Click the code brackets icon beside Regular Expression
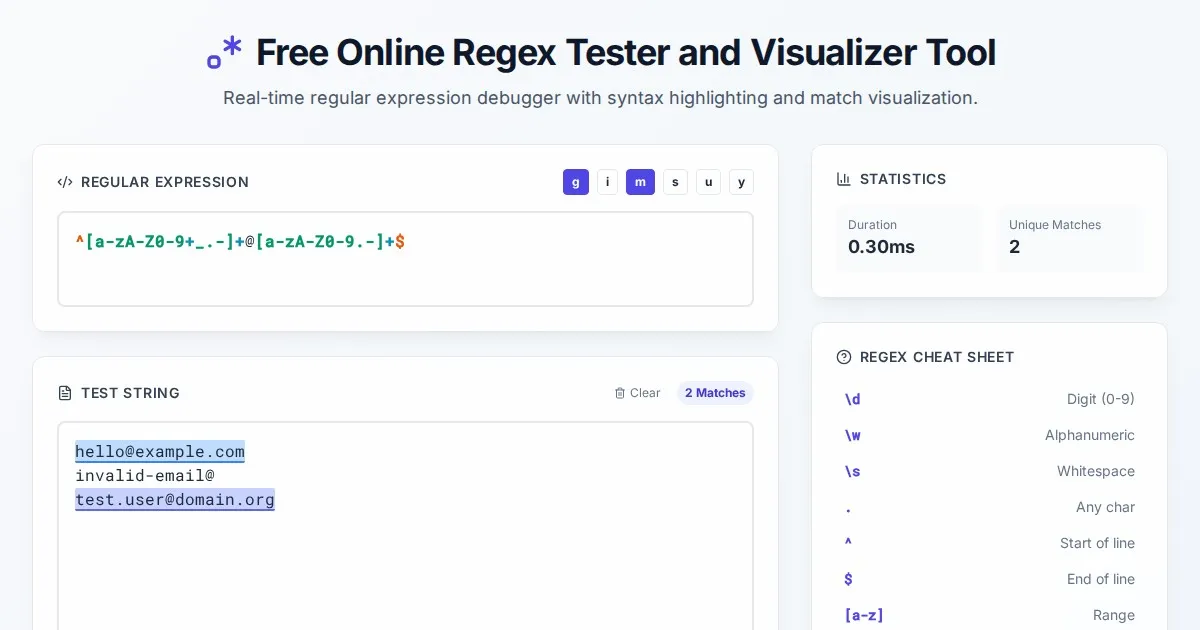Viewport: 1200px width, 630px height. point(65,182)
